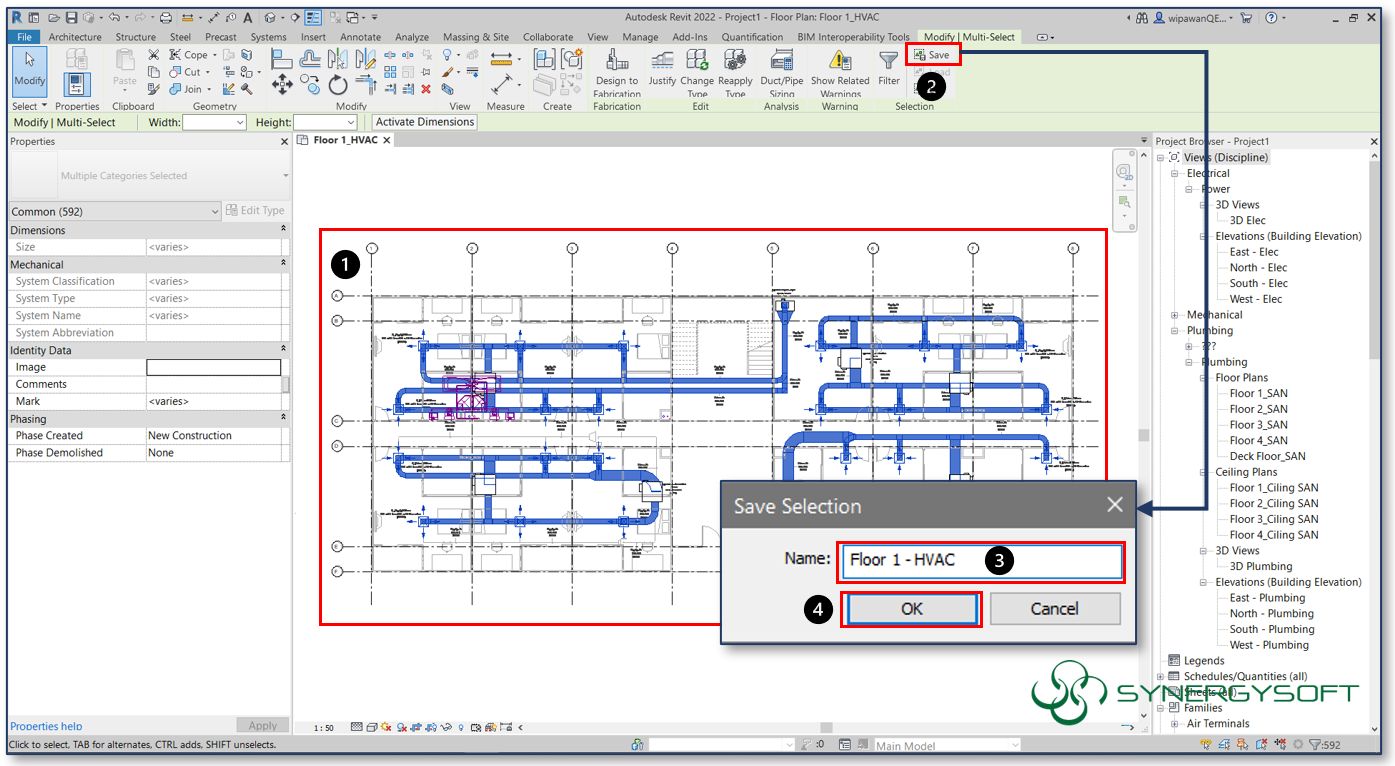
Task: Toggle shadows in the view control bar
Action: (402, 727)
